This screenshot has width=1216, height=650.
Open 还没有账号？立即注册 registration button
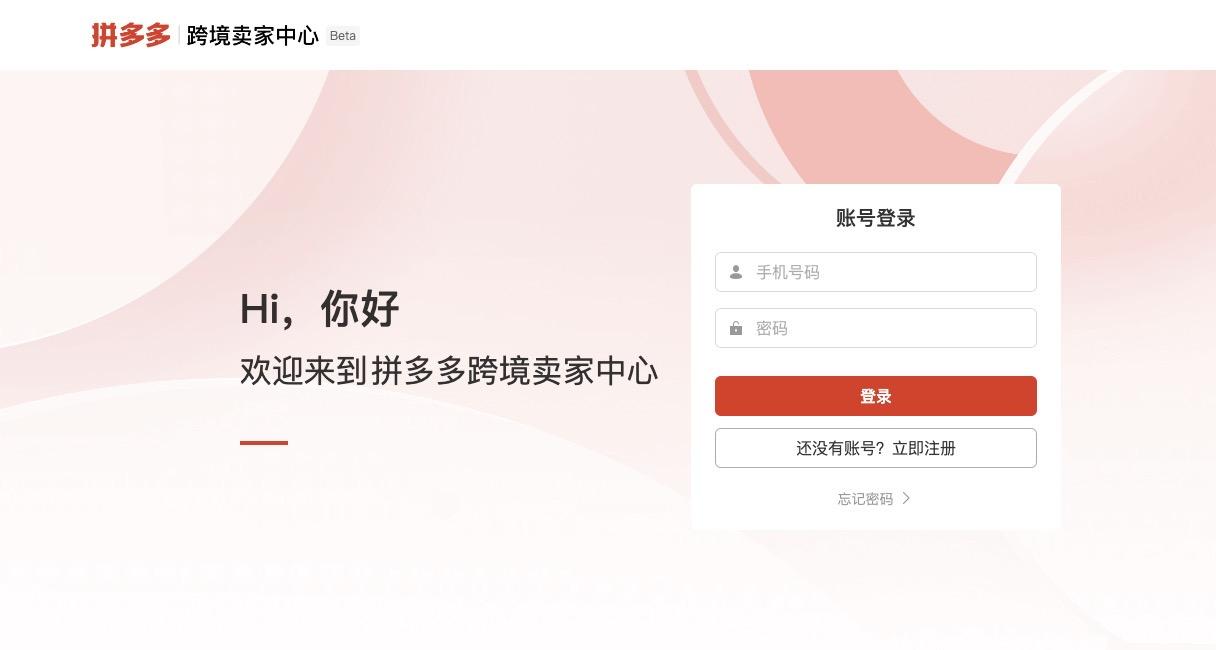[875, 448]
